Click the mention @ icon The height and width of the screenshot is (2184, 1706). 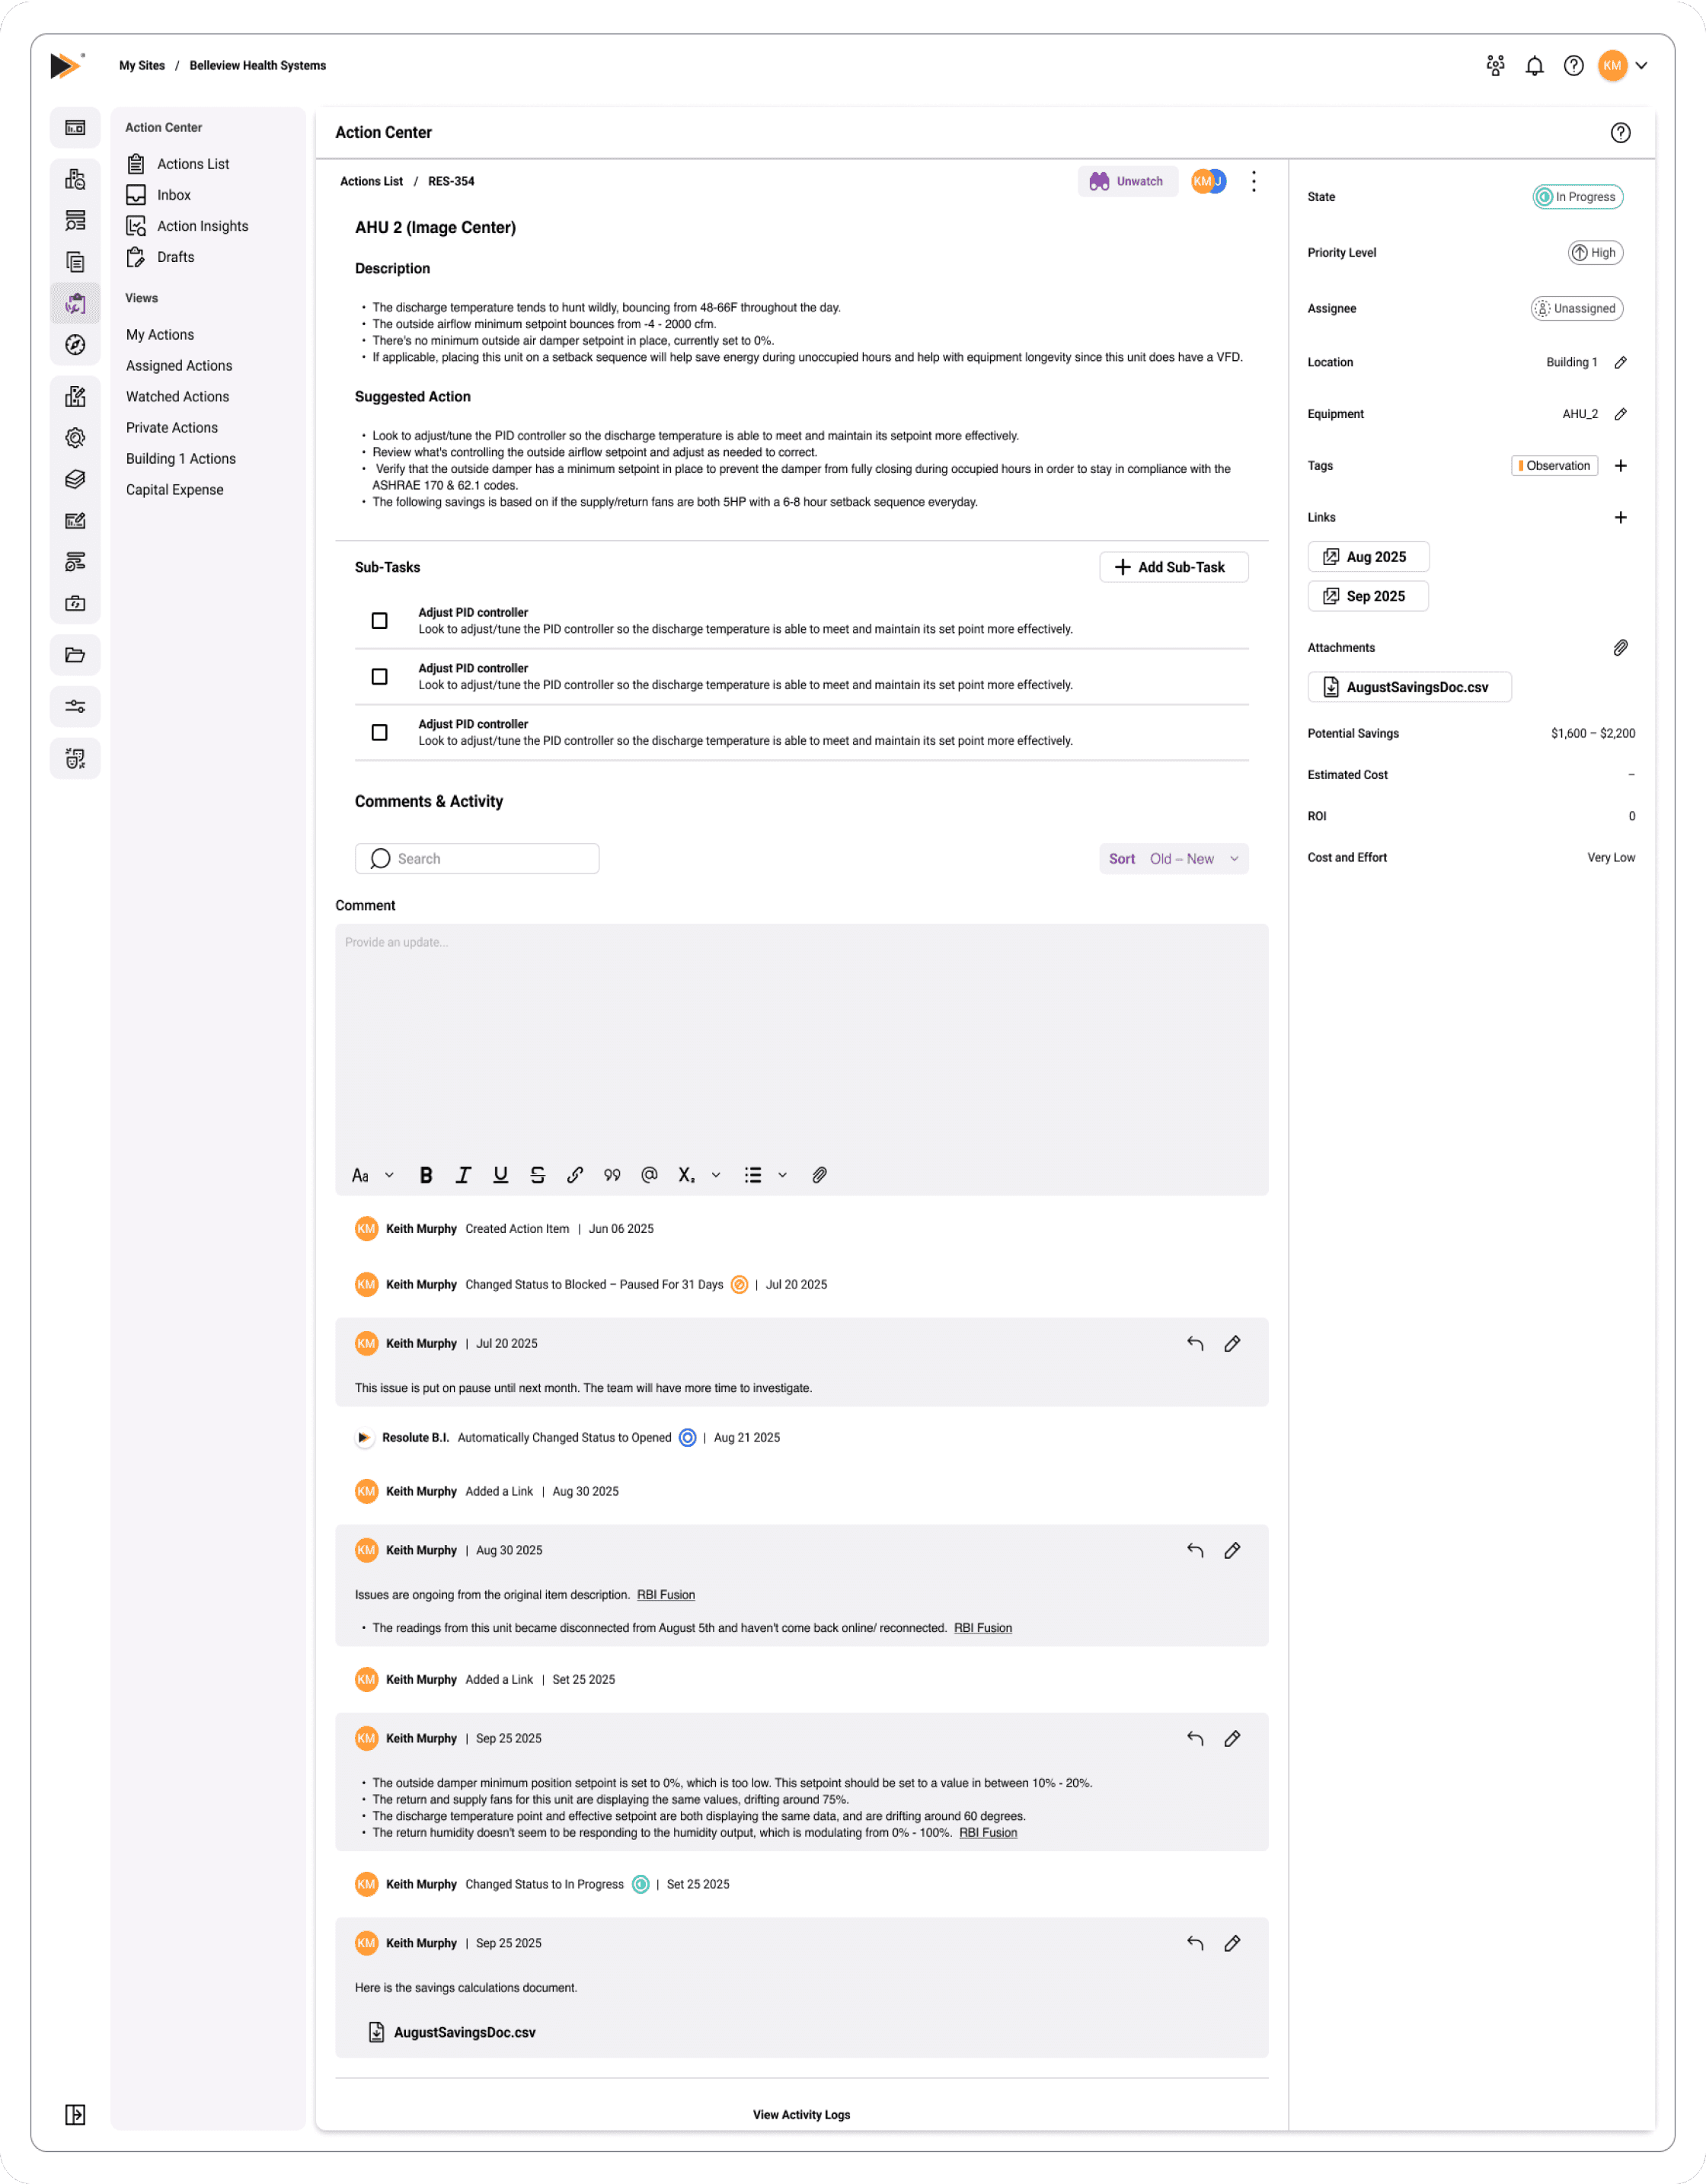pyautogui.click(x=649, y=1175)
